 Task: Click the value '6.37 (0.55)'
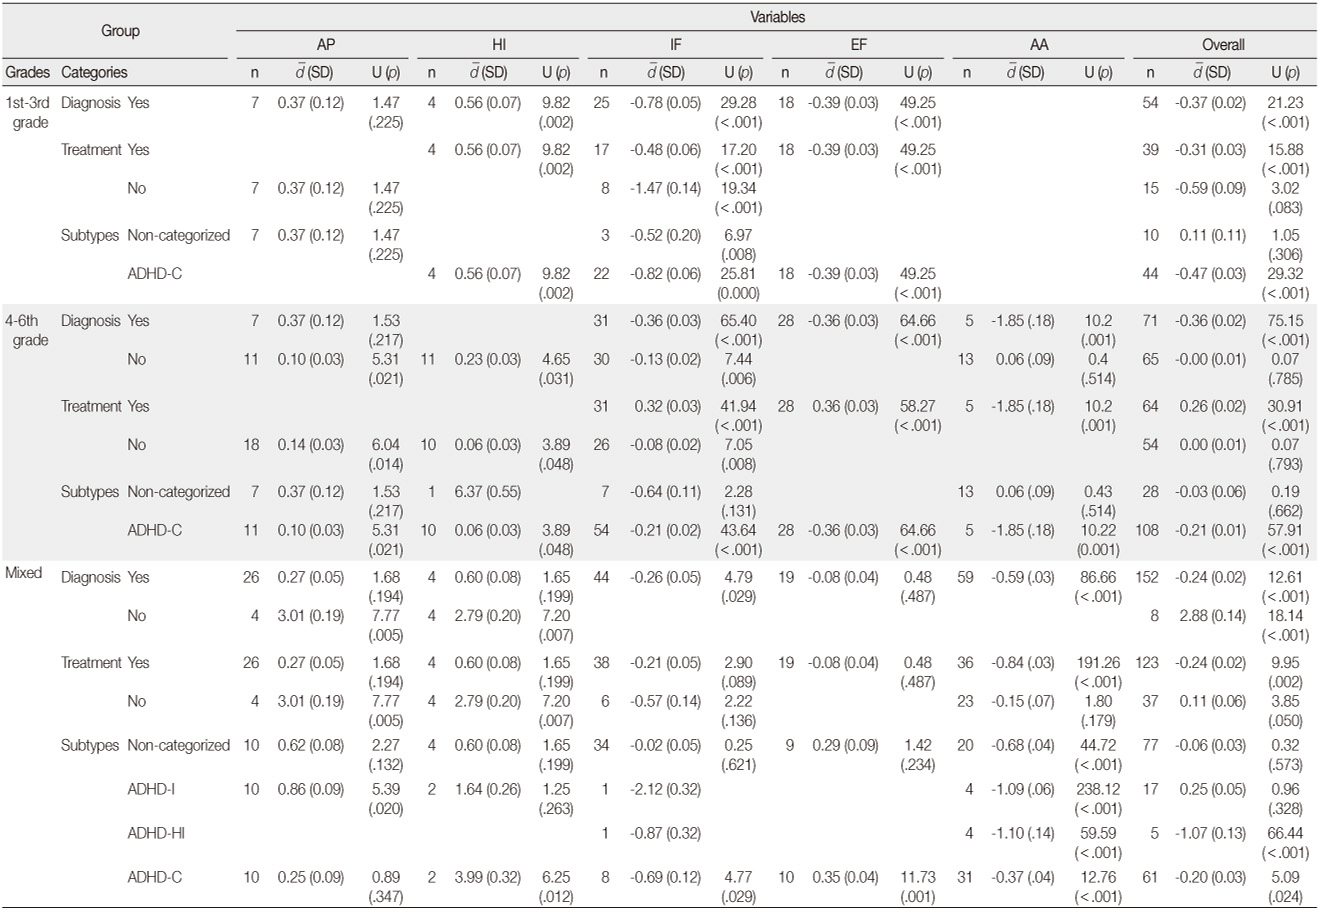pyautogui.click(x=488, y=492)
